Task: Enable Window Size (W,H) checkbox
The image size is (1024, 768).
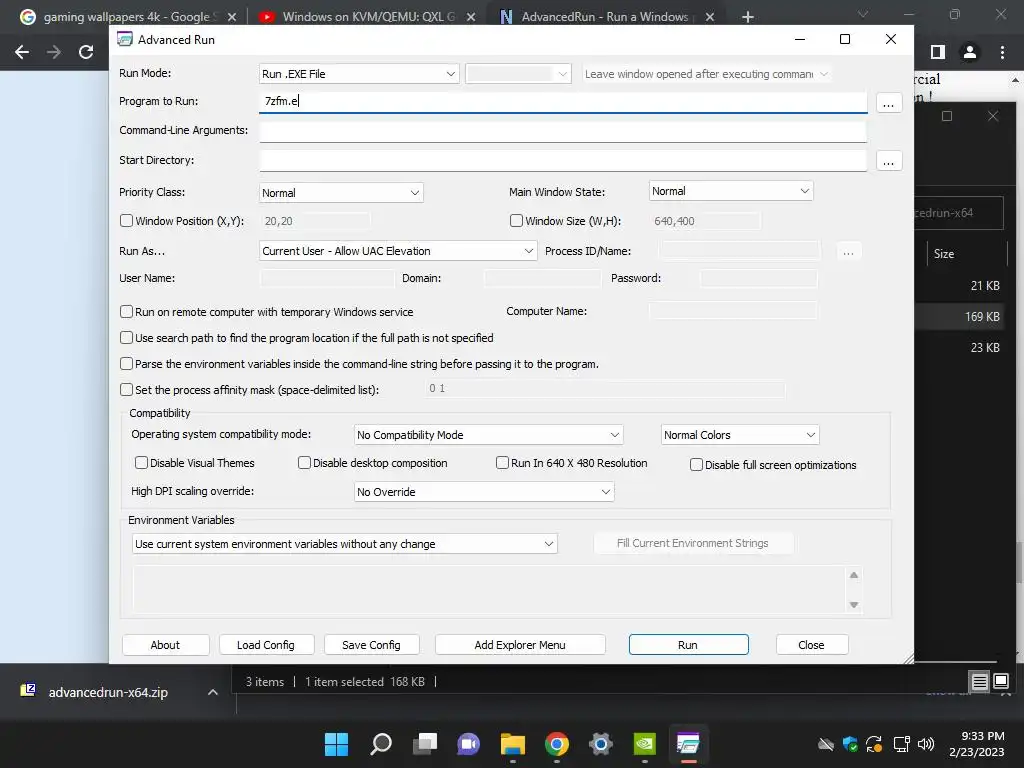Action: click(x=517, y=221)
